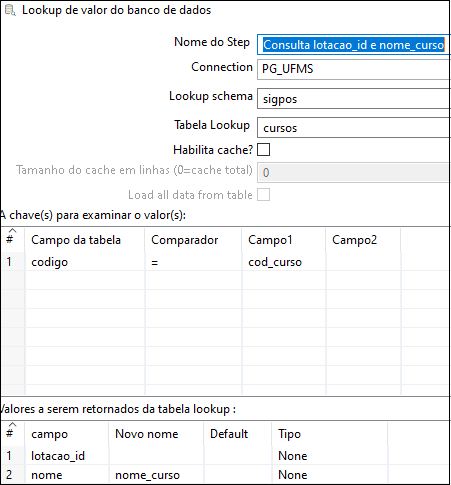Sort keys by the Campo da tabela header
The width and height of the screenshot is (451, 485).
85,240
